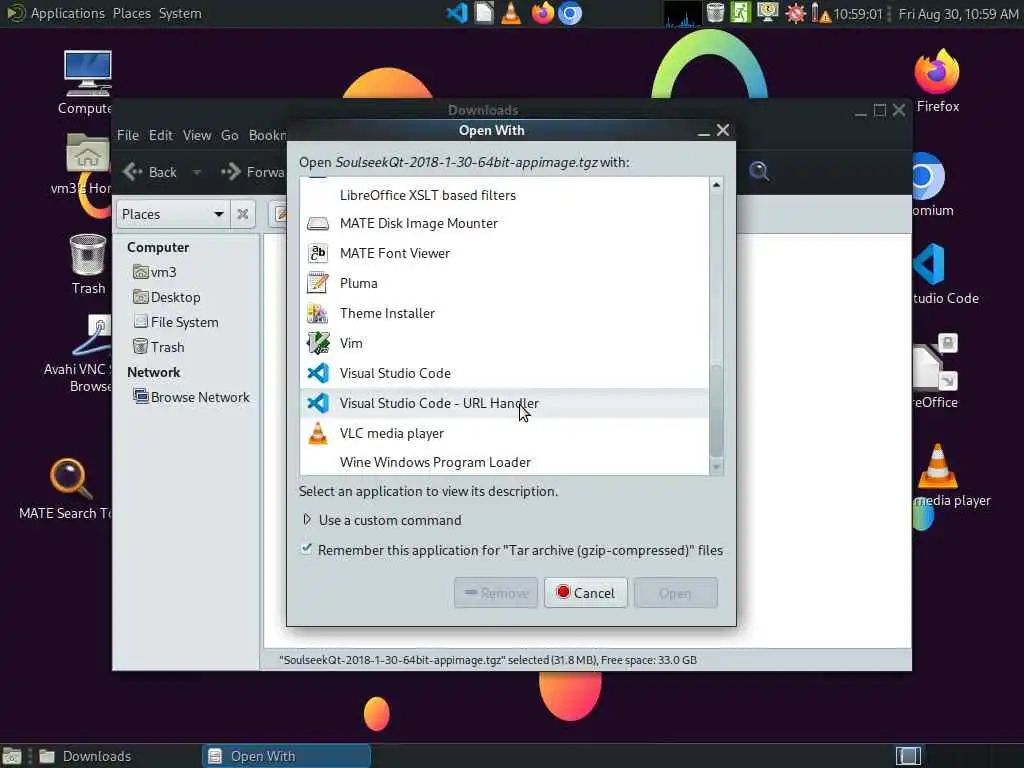Open File System in sidebar
The width and height of the screenshot is (1024, 768).
tap(176, 321)
